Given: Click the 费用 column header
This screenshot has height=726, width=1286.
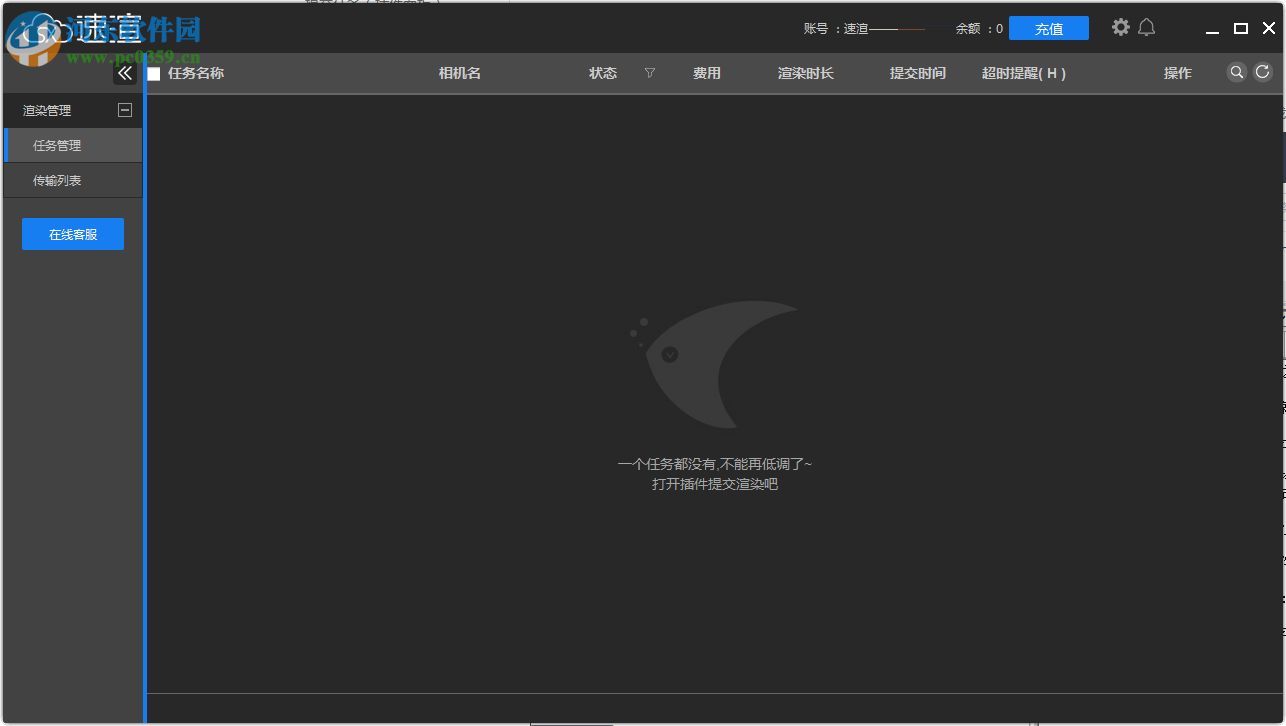Looking at the screenshot, I should pos(707,72).
